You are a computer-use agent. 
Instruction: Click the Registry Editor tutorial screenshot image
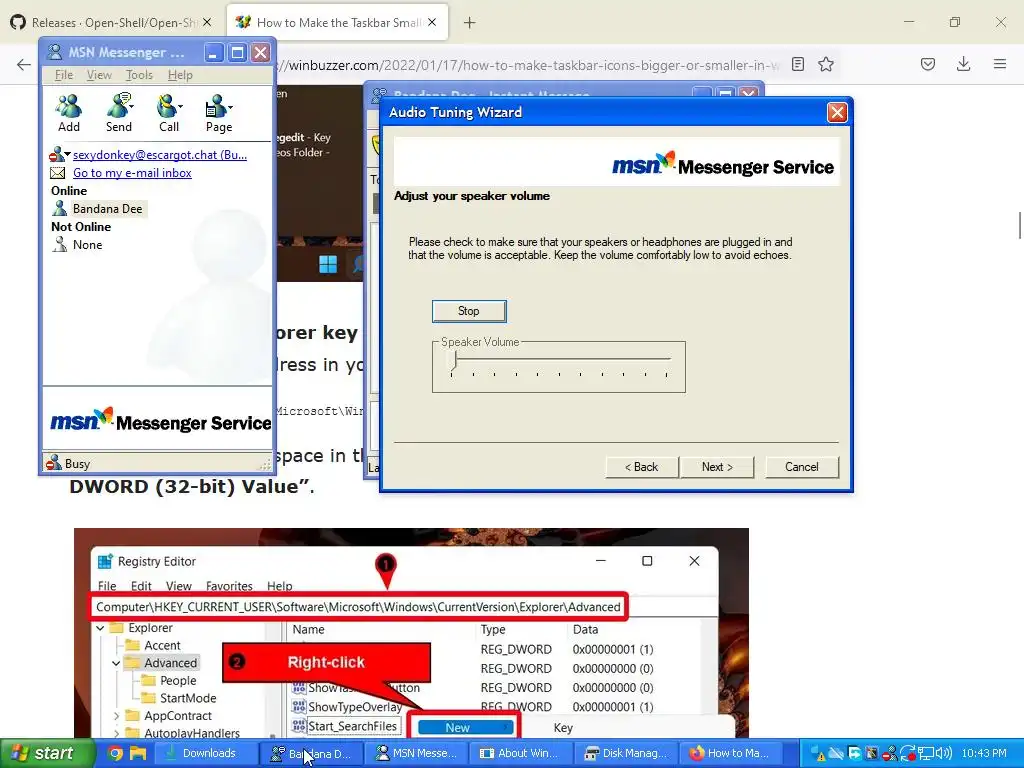(411, 633)
